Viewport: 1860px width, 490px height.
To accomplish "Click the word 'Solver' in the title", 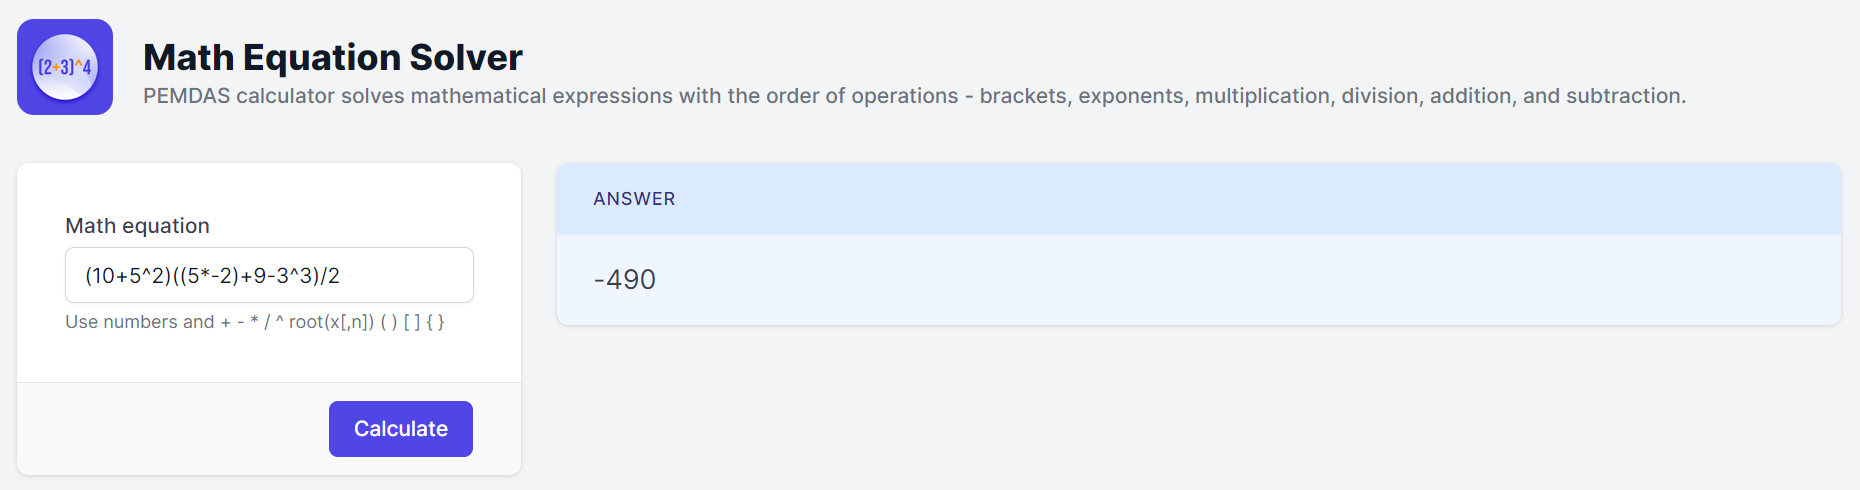I will click(x=466, y=57).
